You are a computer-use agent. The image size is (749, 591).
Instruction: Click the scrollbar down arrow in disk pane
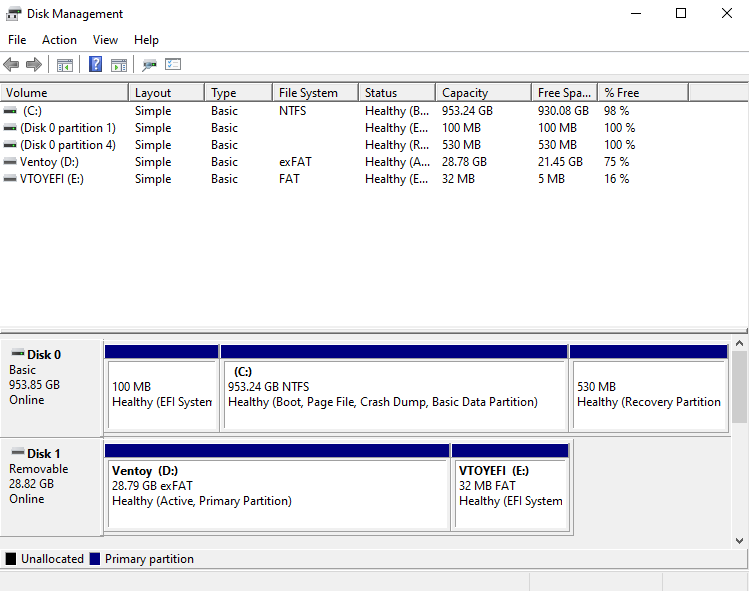coord(740,540)
